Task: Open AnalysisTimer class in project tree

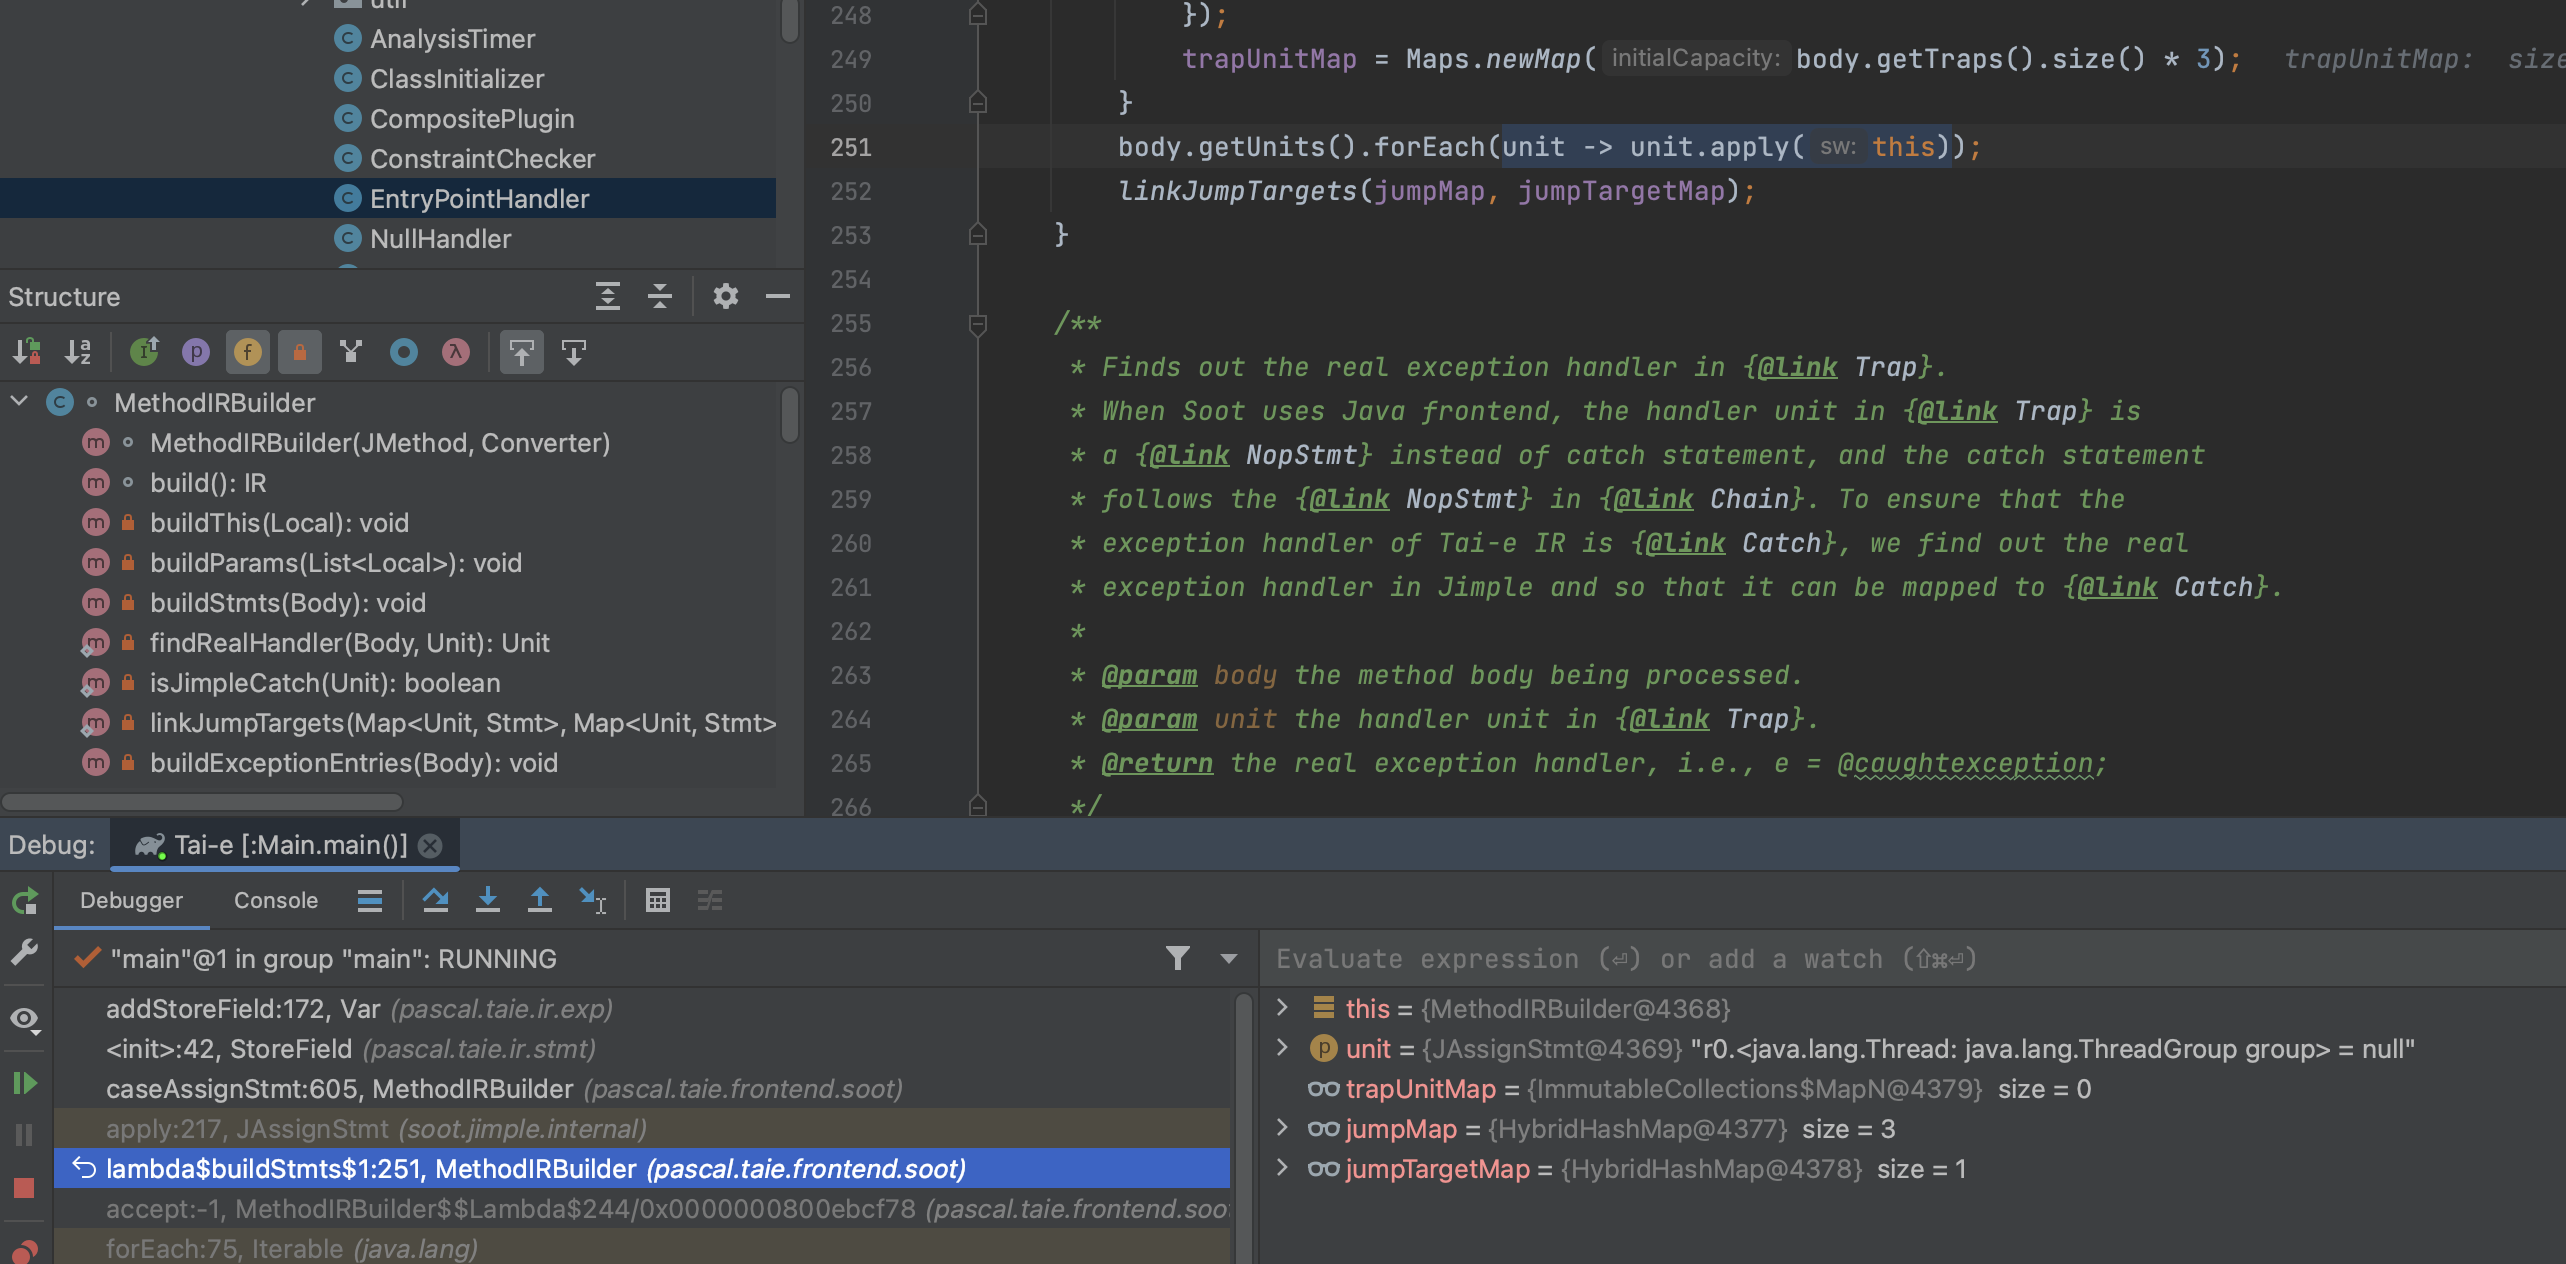Action: 452,39
